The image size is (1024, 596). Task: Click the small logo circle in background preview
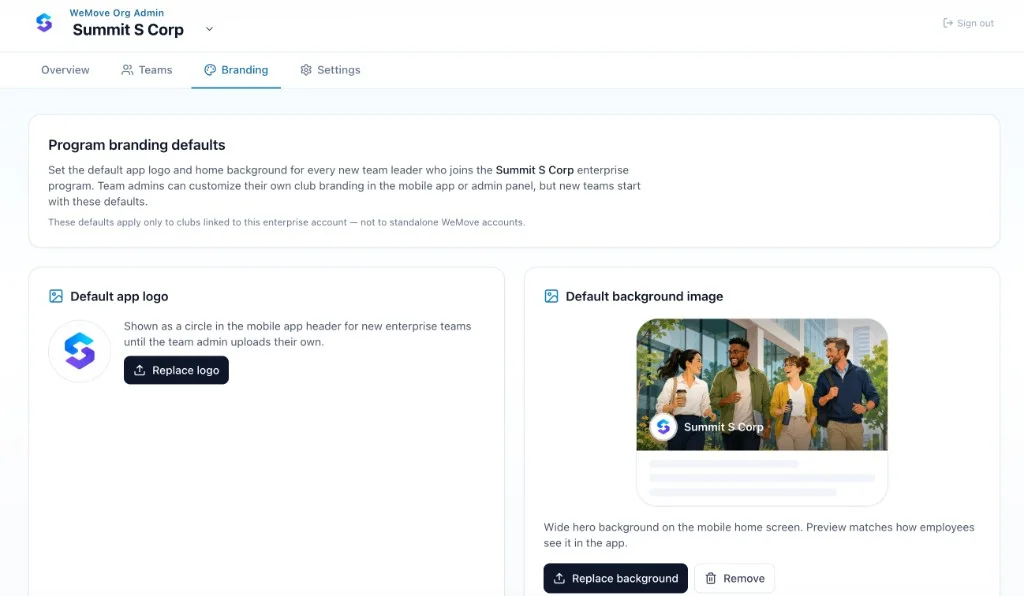pos(664,427)
